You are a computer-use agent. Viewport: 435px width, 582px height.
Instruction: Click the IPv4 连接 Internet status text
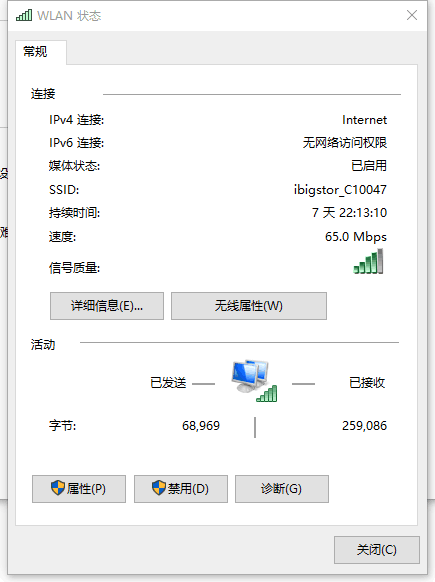(x=364, y=120)
